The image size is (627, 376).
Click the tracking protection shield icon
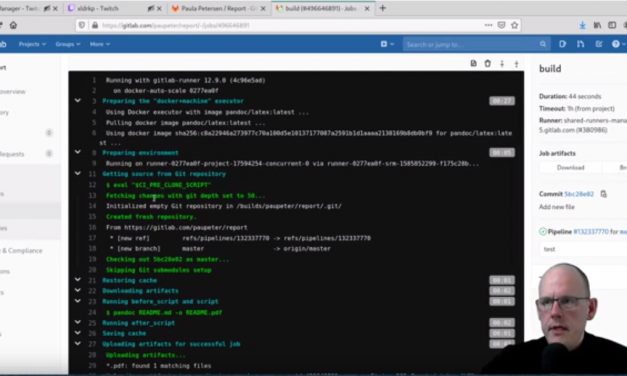pos(82,25)
